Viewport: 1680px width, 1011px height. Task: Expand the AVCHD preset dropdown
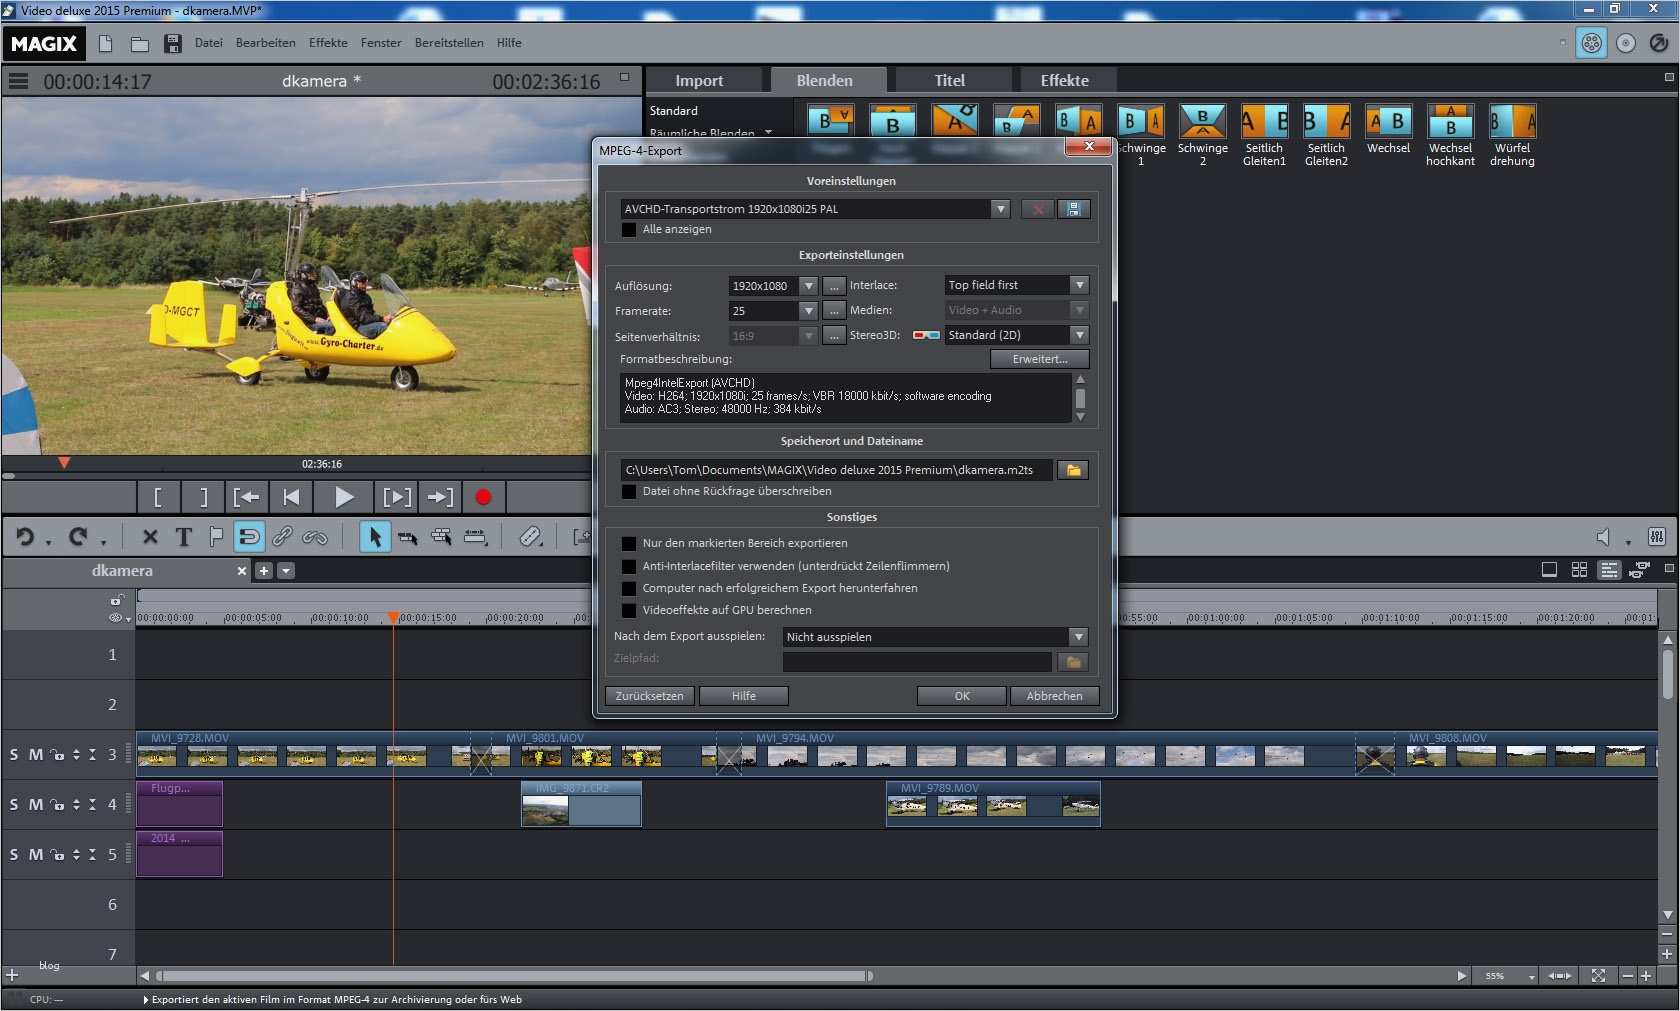click(1000, 209)
